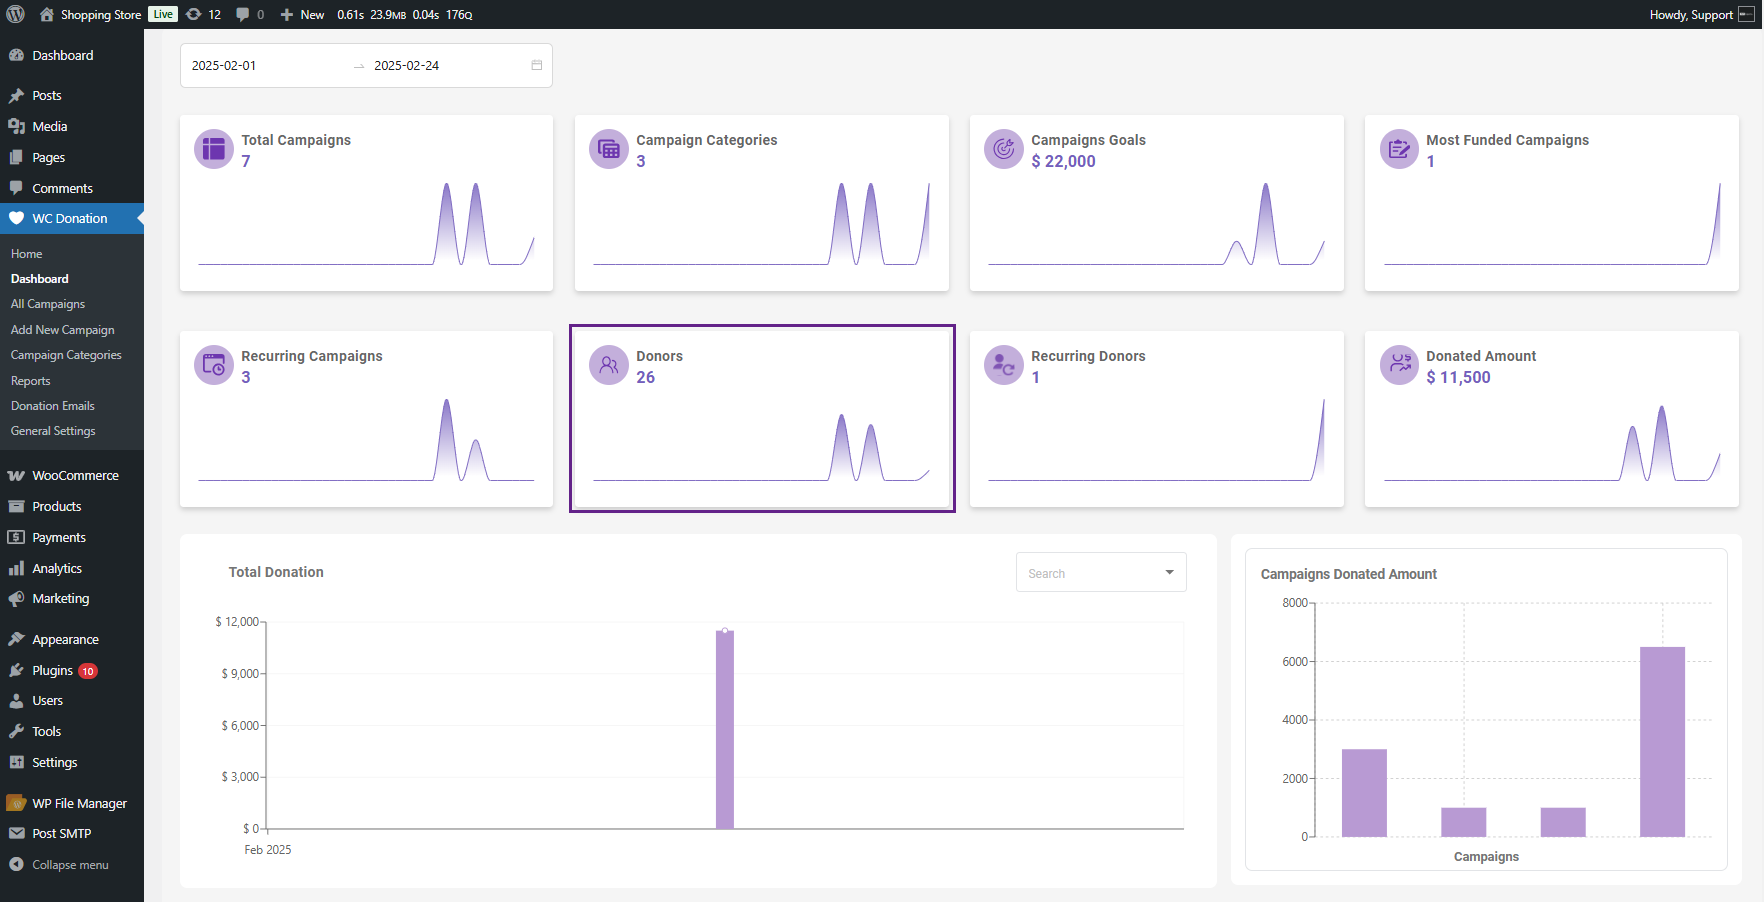Image resolution: width=1764 pixels, height=902 pixels.
Task: Open the New content menu
Action: pyautogui.click(x=302, y=14)
